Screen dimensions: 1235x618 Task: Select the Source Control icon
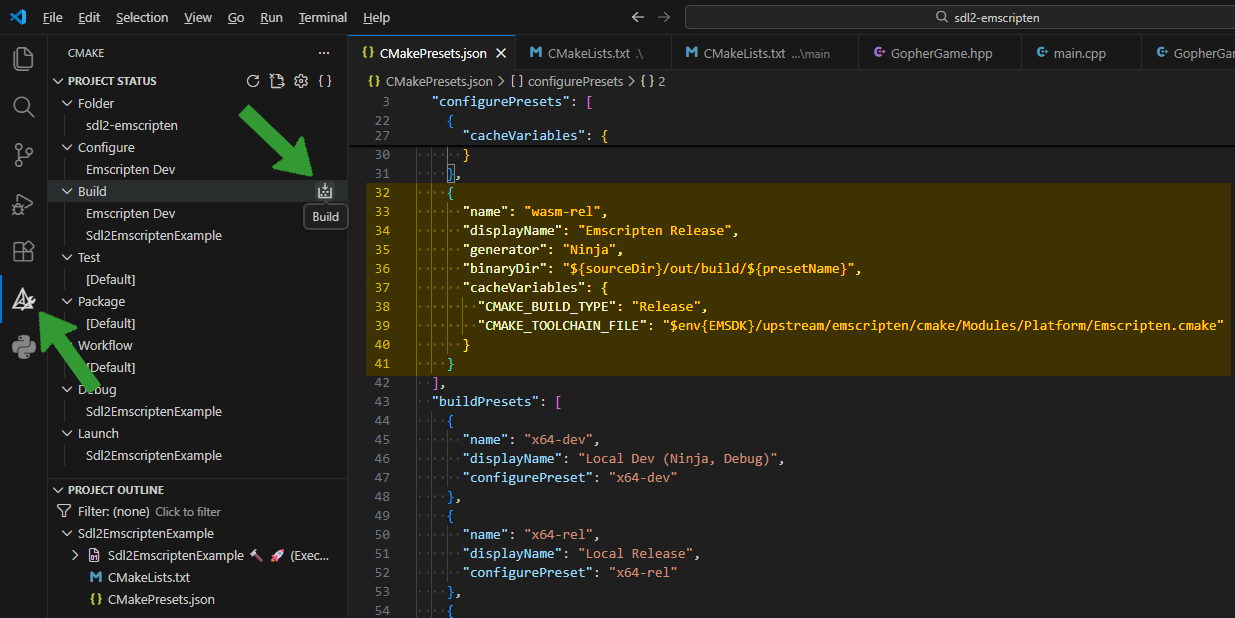(23, 155)
